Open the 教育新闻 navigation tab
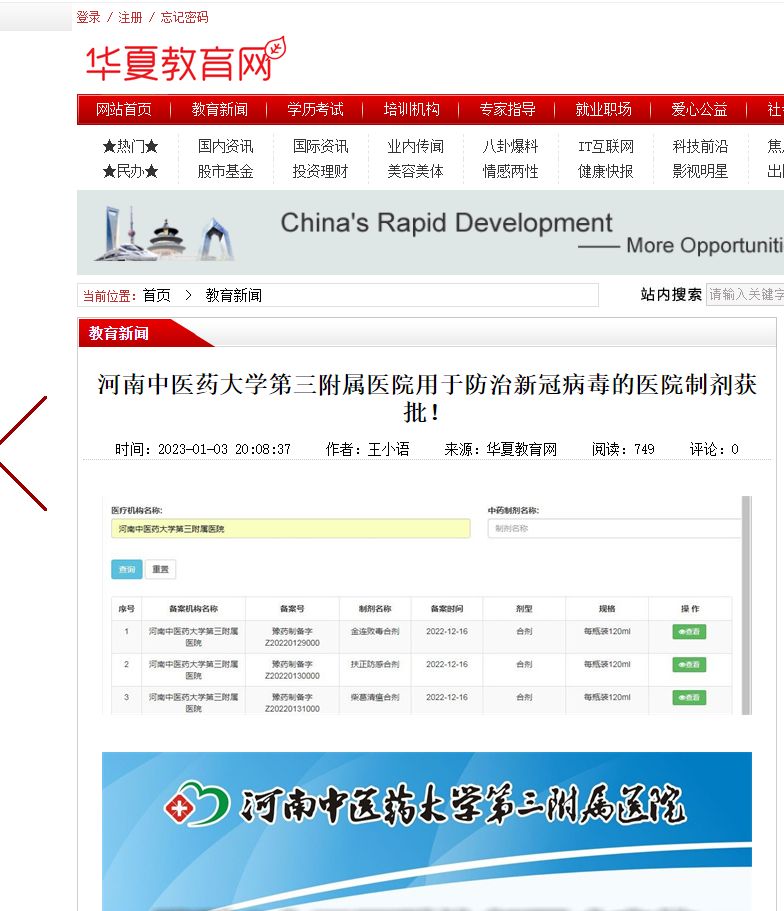The width and height of the screenshot is (784, 911). click(220, 109)
